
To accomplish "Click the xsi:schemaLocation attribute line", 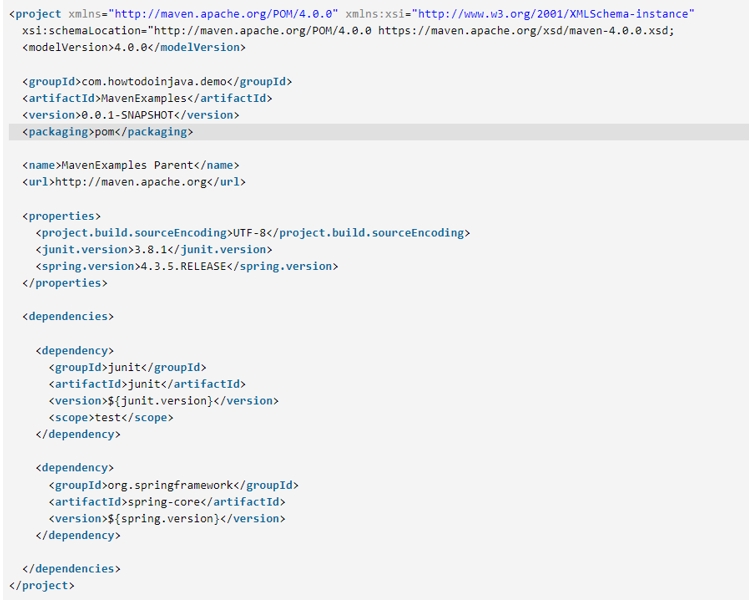I will pos(348,31).
